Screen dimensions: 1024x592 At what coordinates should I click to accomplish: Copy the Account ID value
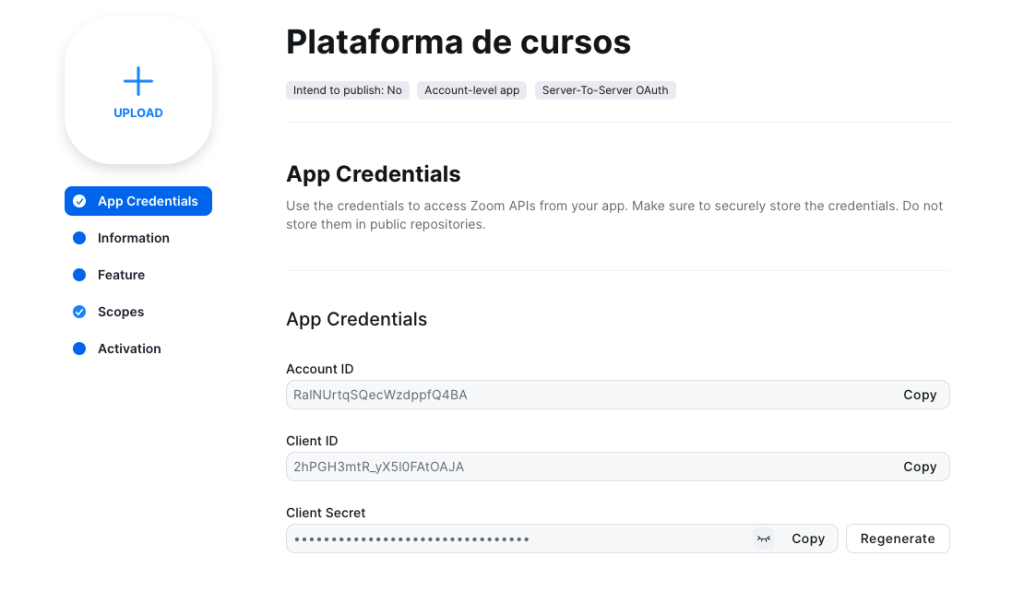pyautogui.click(x=919, y=395)
